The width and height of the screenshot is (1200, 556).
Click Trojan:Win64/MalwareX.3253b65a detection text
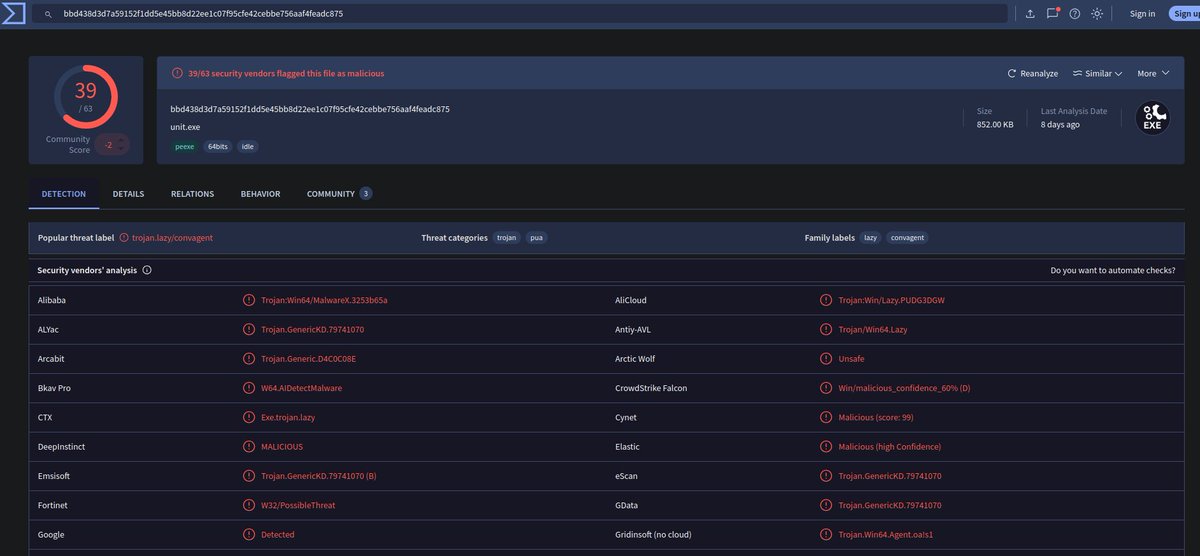pos(324,300)
